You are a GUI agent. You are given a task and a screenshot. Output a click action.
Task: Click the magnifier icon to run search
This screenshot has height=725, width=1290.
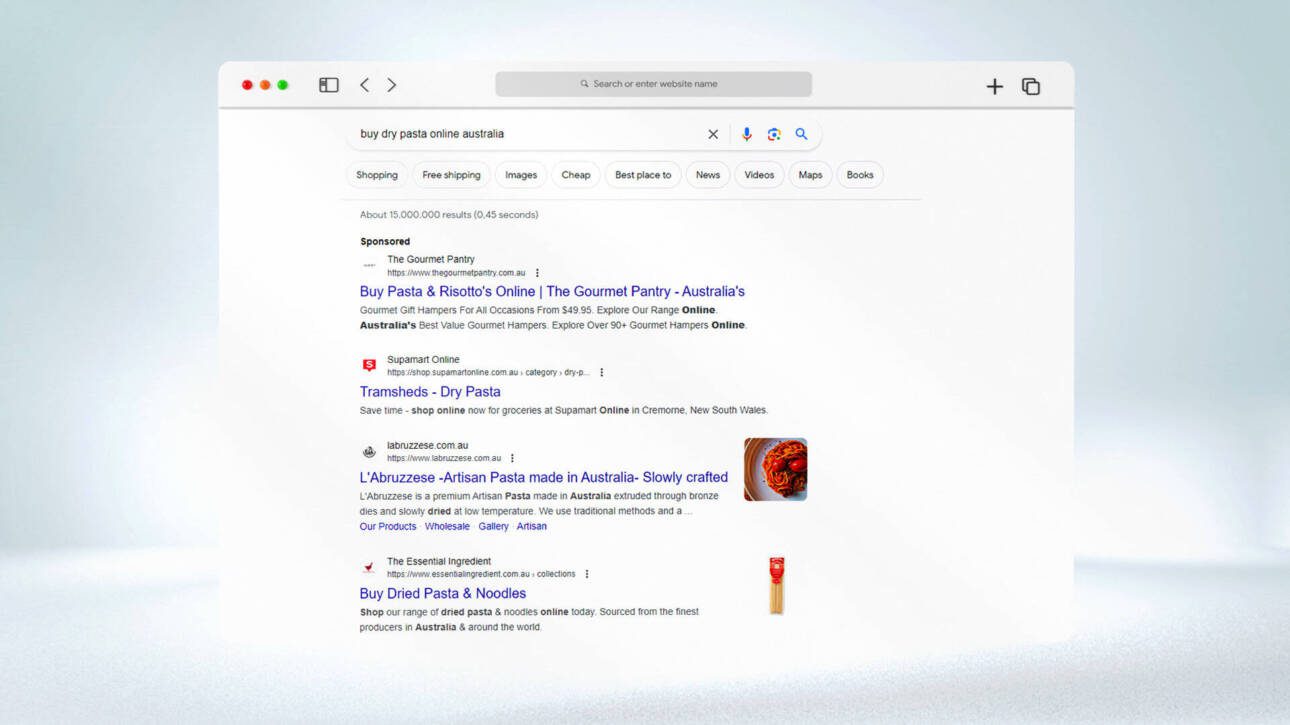(x=801, y=133)
